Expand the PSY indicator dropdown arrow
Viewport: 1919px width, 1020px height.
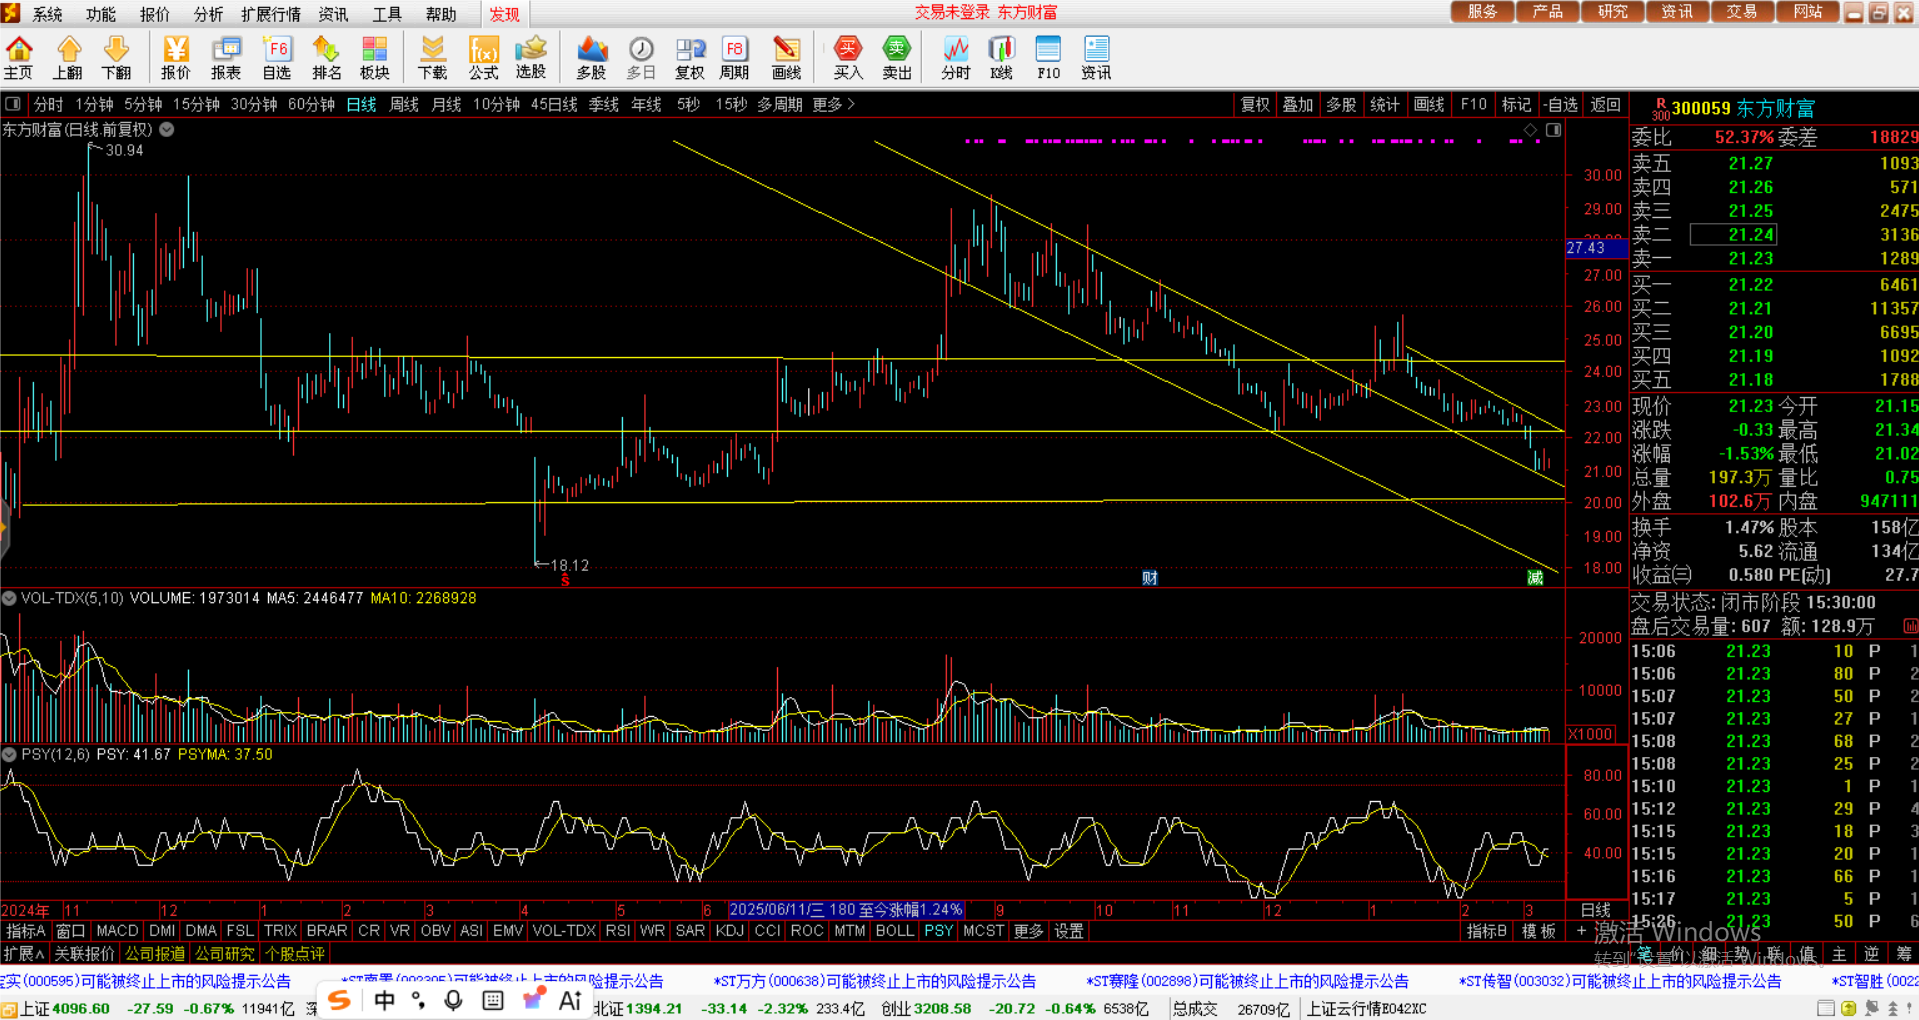click(x=9, y=754)
